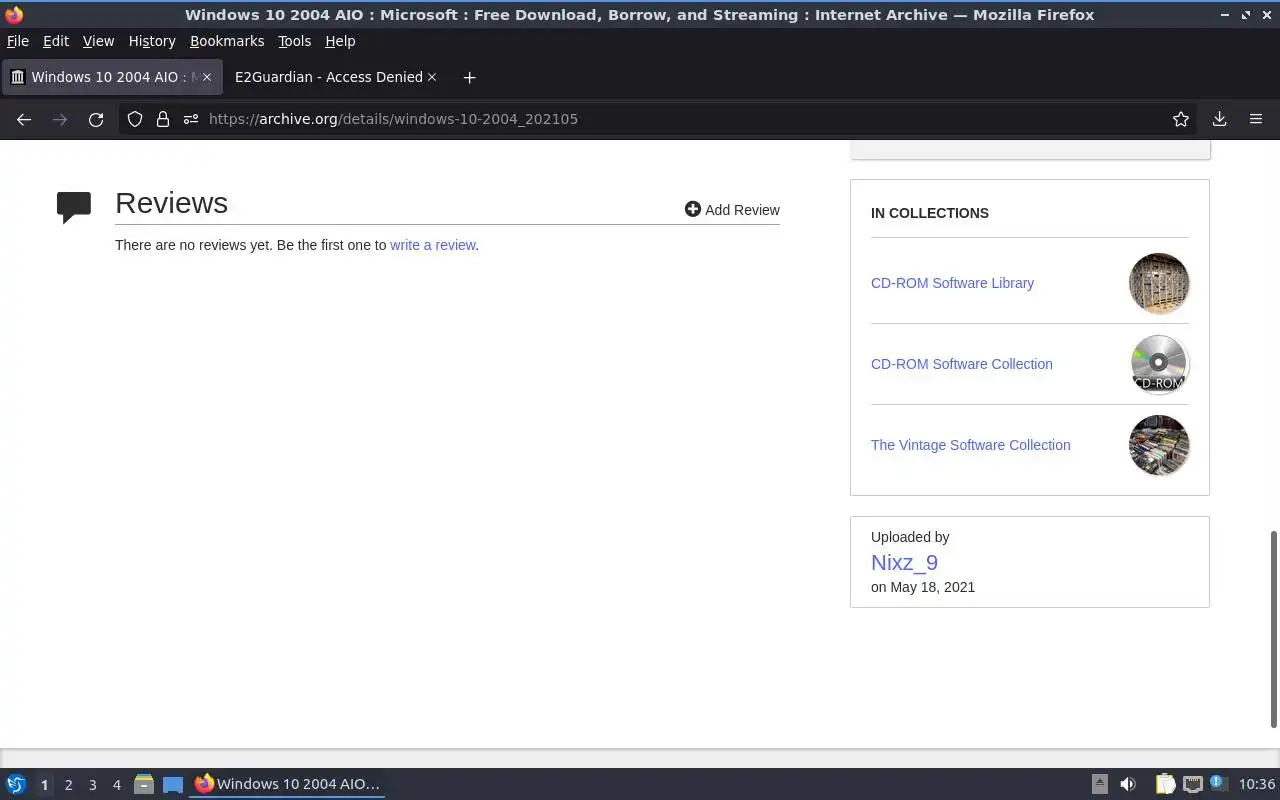Image resolution: width=1280 pixels, height=800 pixels.
Task: Switch to E2Guardian Access Denied tab
Action: coord(328,77)
